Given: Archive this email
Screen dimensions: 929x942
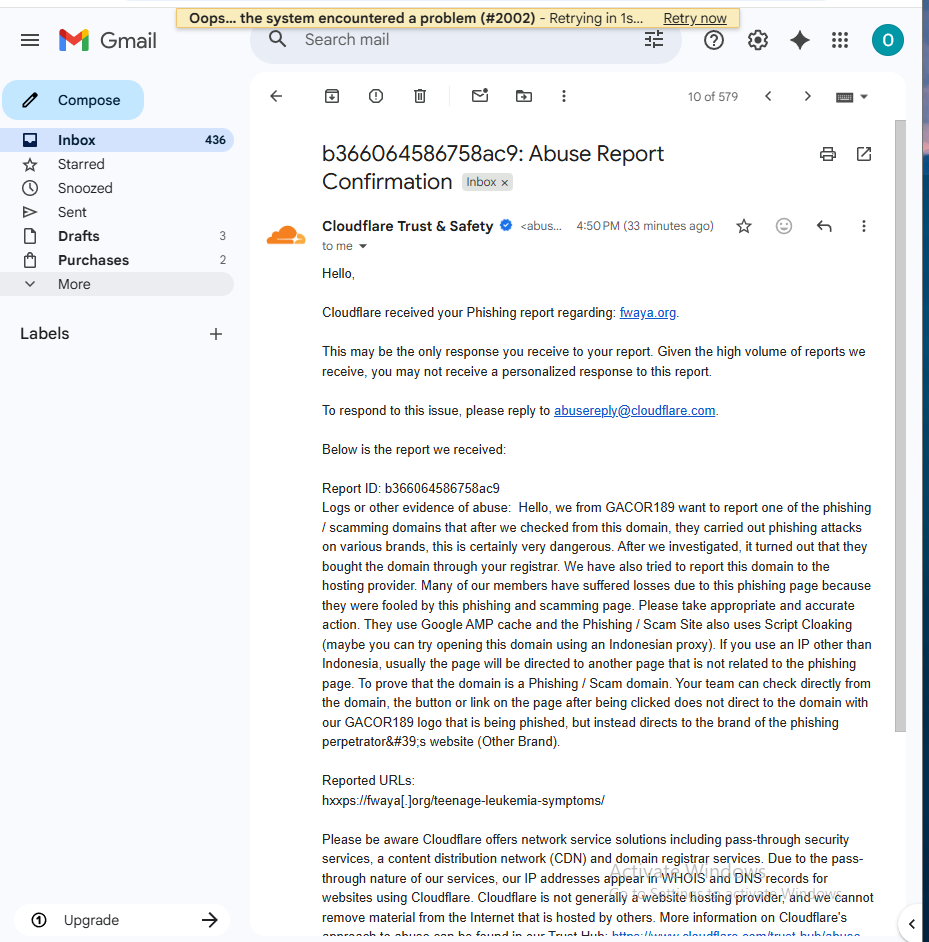Looking at the screenshot, I should 332,96.
